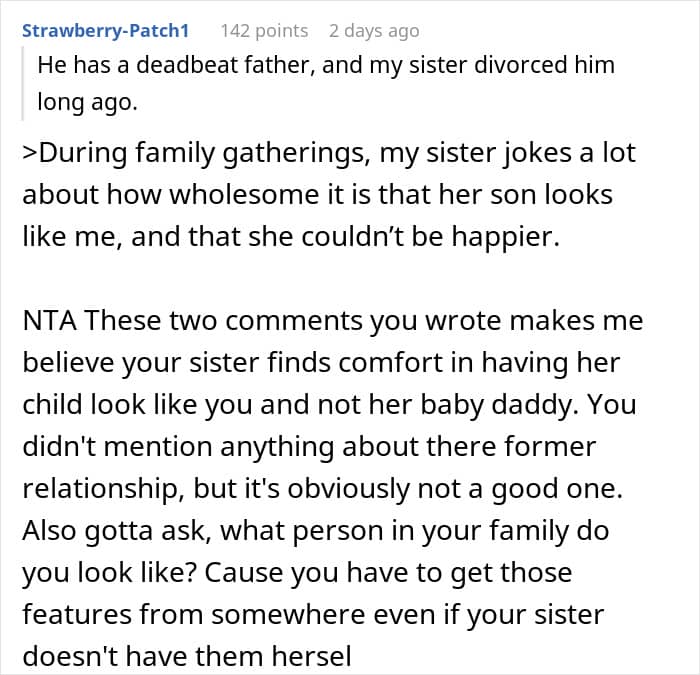
Task: Open the Strawberry-Patch1 user profile
Action: click(x=105, y=30)
